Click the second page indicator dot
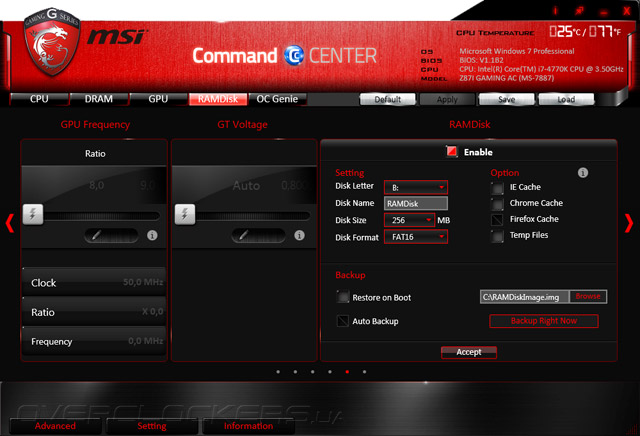The image size is (640, 436). (295, 372)
